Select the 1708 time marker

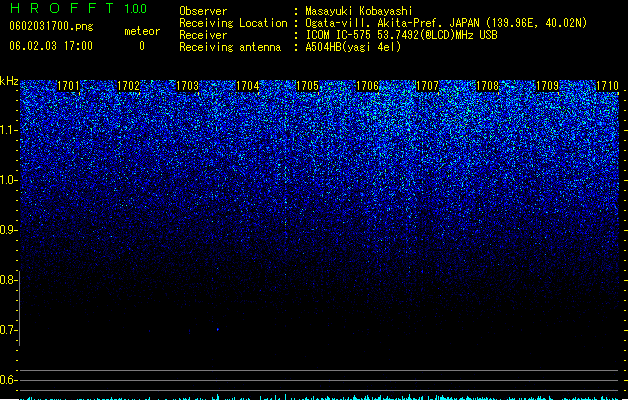pyautogui.click(x=487, y=86)
